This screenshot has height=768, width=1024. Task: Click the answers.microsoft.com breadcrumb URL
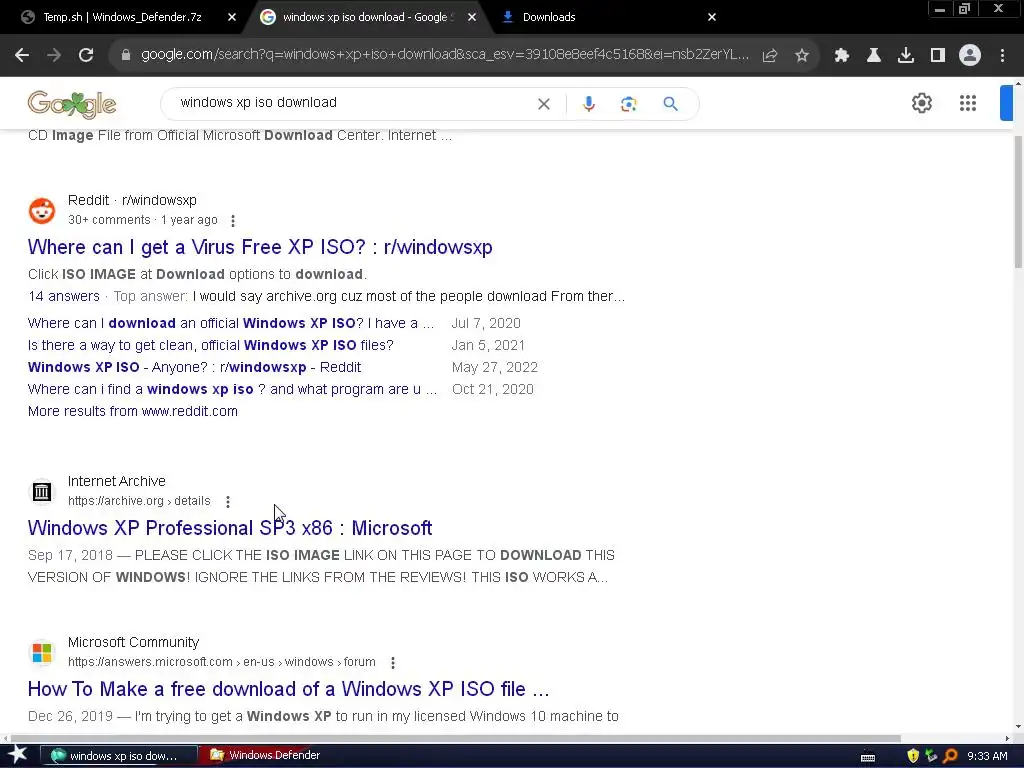click(221, 662)
